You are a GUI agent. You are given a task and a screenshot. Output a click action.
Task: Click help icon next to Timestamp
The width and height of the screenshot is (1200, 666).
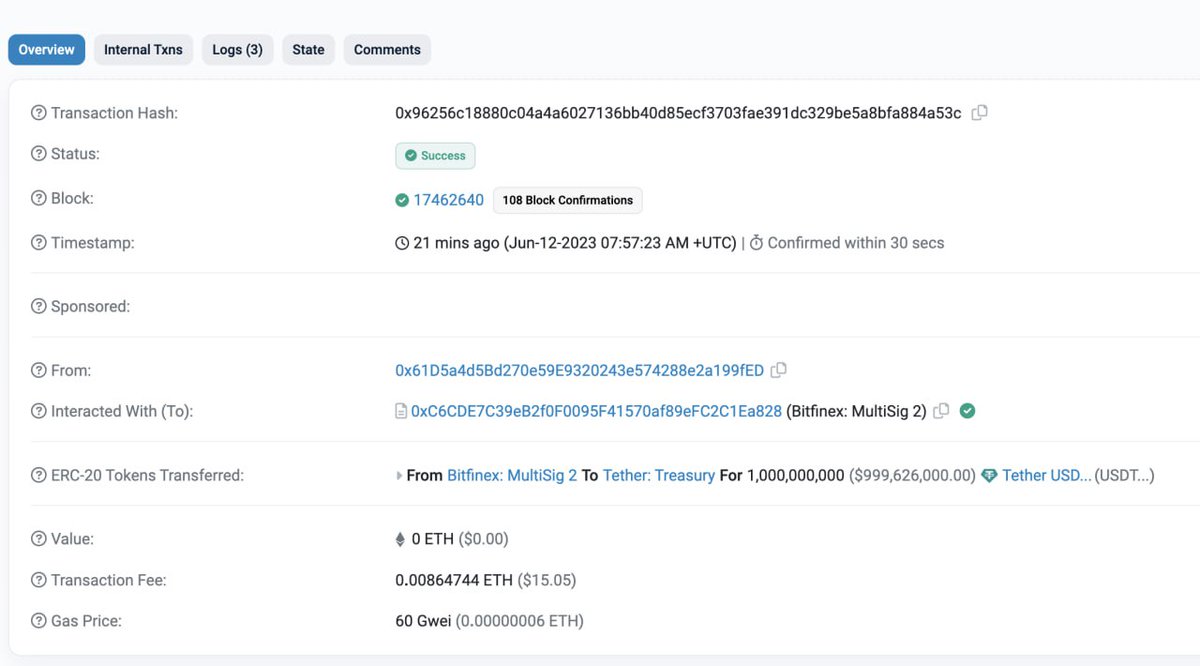click(x=39, y=242)
